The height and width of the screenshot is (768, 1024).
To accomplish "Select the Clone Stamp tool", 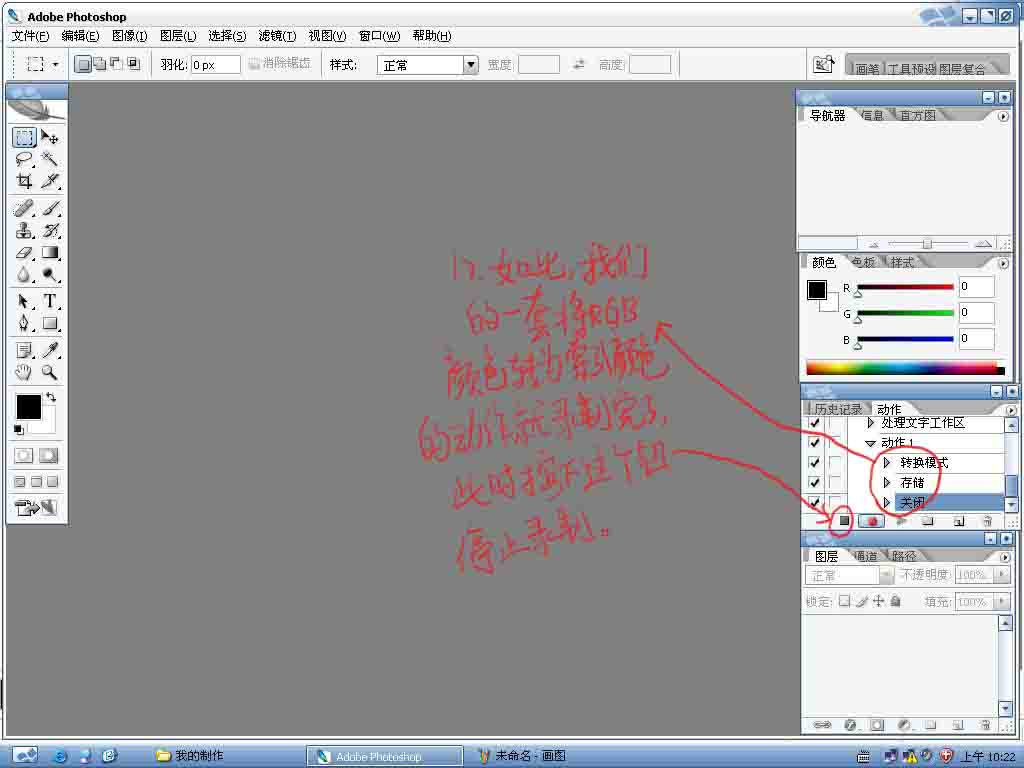I will (x=24, y=230).
